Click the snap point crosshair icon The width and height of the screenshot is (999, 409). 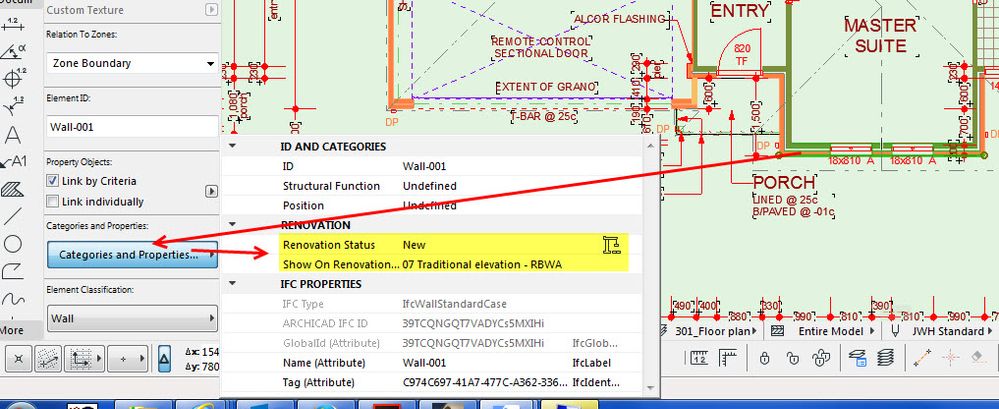tap(951, 358)
